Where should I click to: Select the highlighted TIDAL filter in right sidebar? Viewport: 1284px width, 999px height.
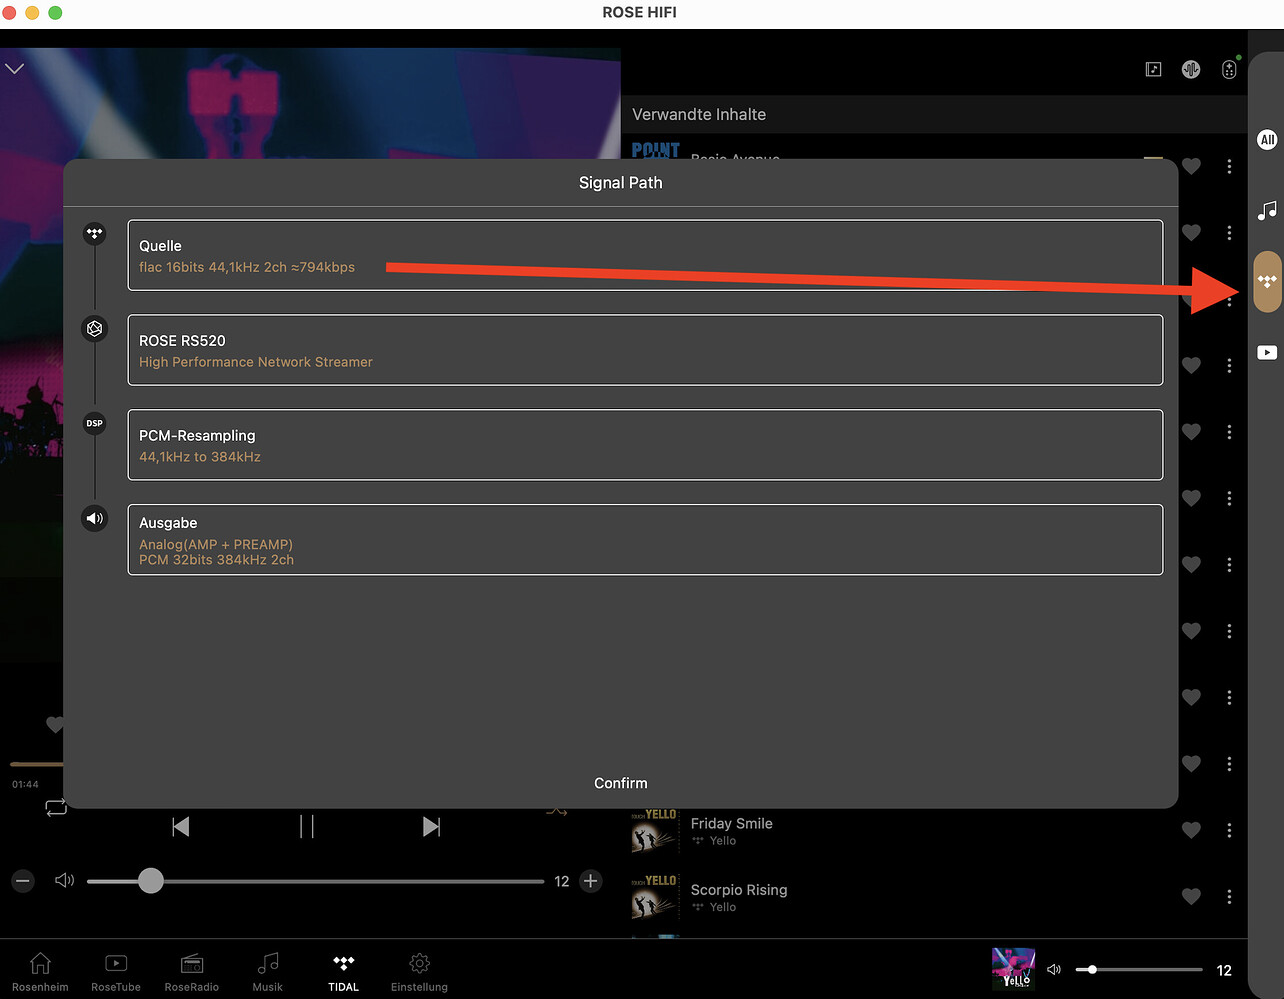(1267, 282)
